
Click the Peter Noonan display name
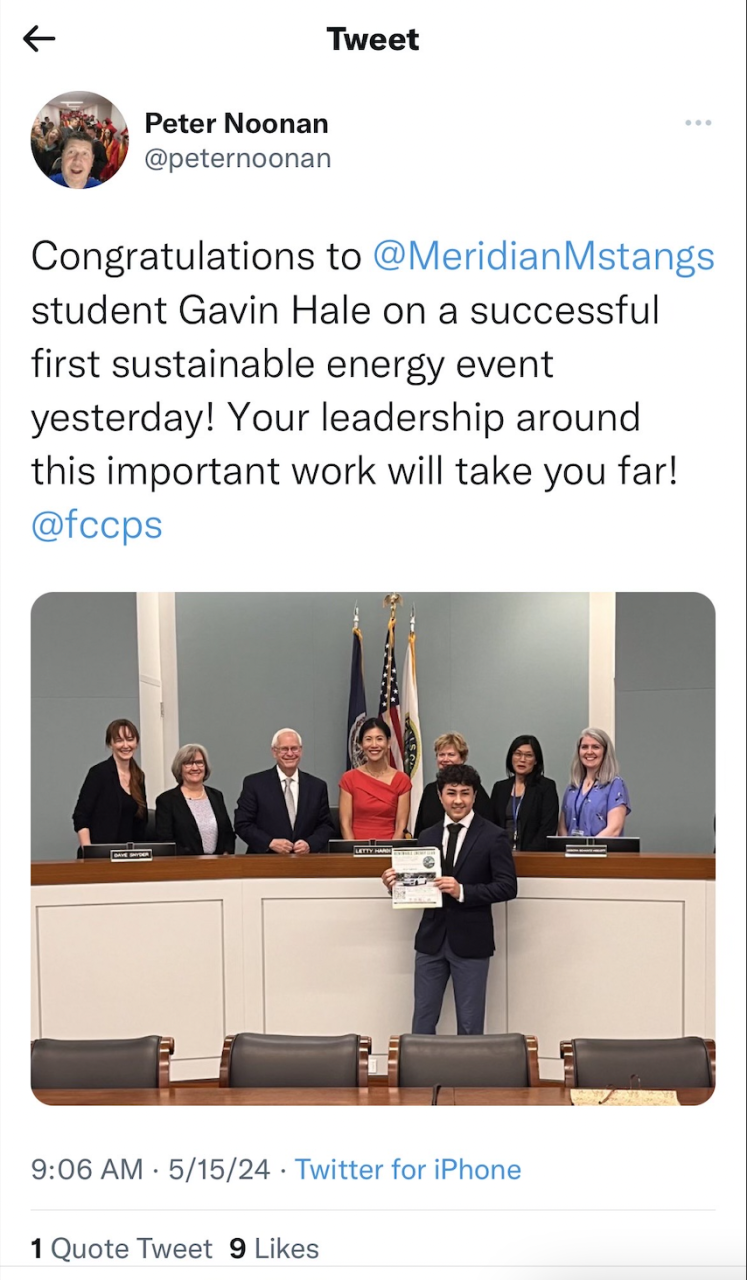pos(236,123)
